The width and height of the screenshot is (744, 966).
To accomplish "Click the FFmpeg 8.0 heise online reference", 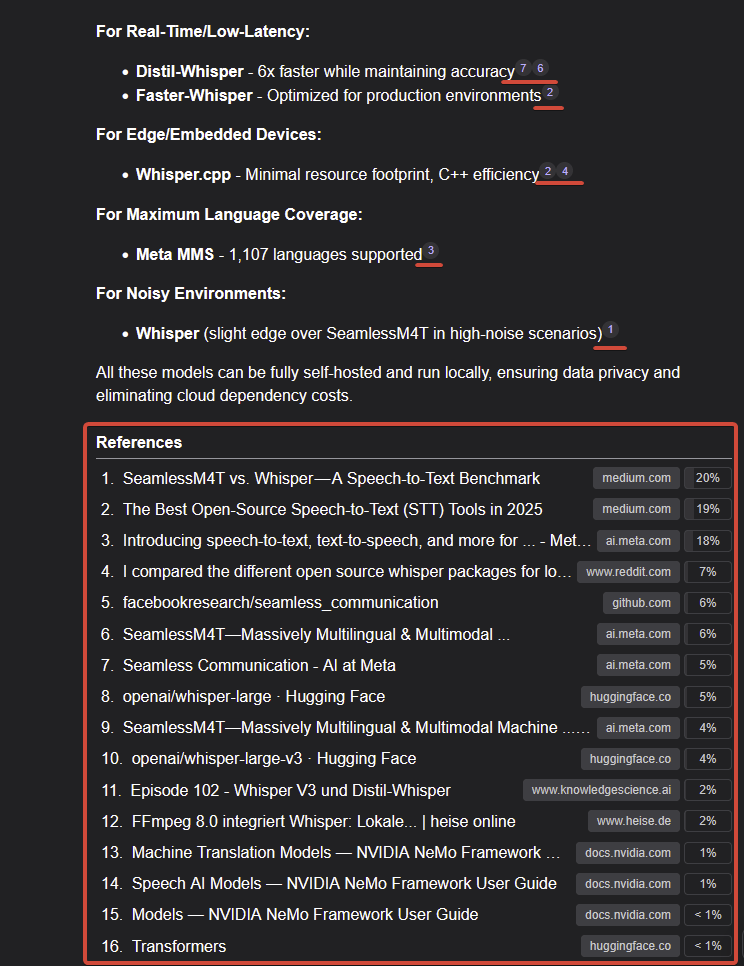I will click(323, 821).
